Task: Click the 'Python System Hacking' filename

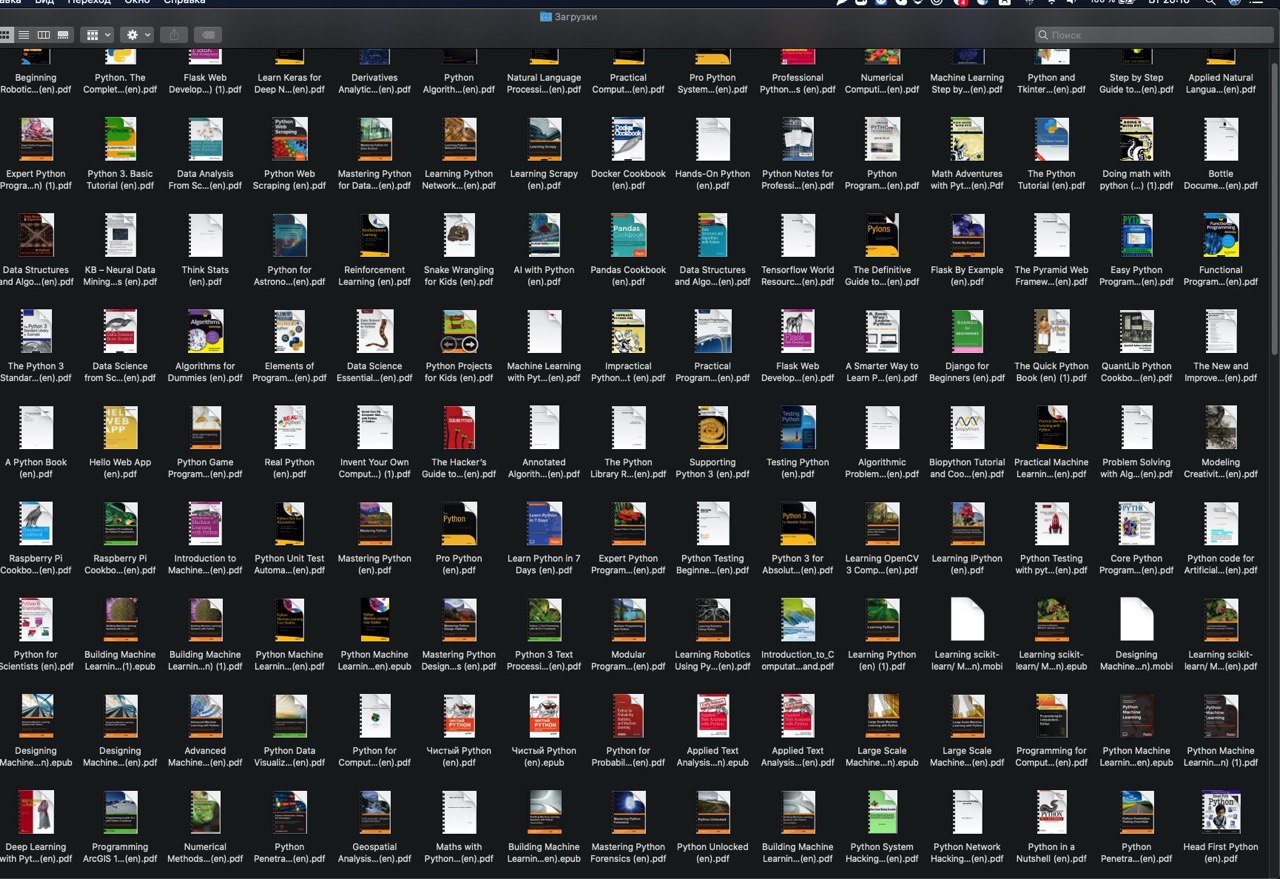Action: point(882,853)
